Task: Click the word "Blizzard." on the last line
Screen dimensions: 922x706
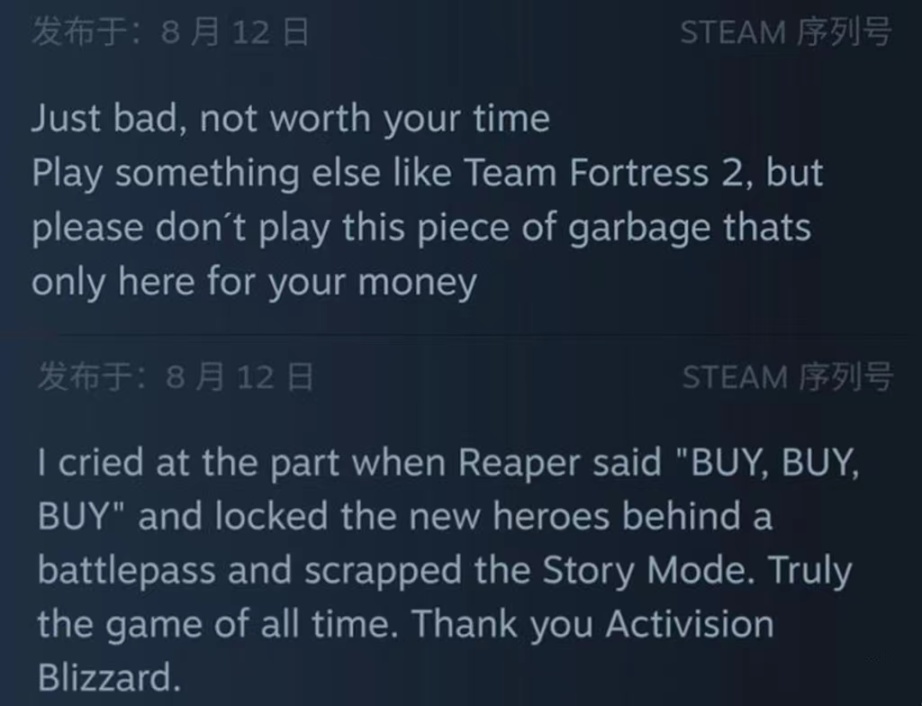Action: point(109,679)
